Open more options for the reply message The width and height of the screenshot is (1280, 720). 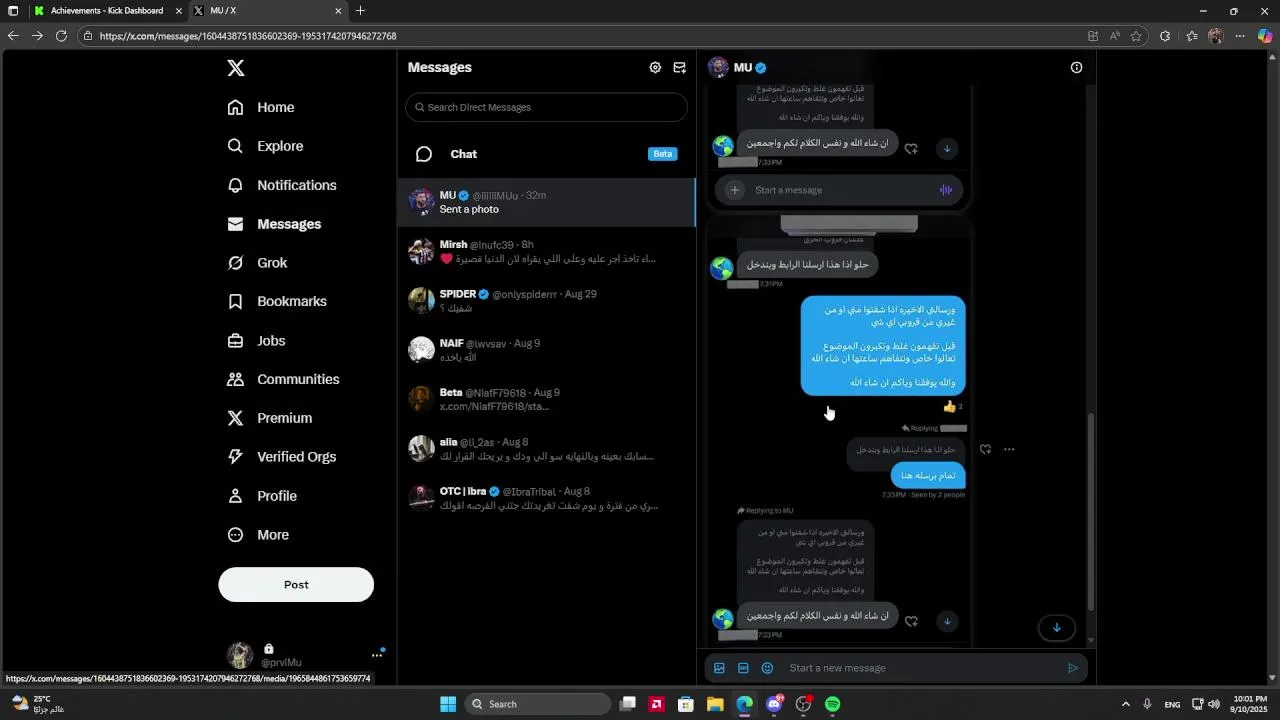pyautogui.click(x=1009, y=450)
